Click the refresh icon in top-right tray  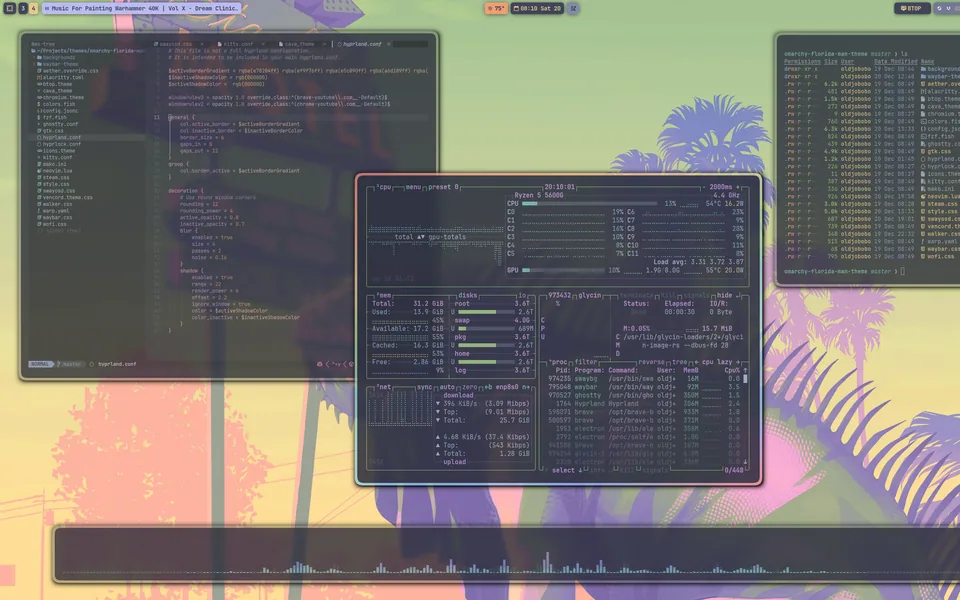[940, 9]
